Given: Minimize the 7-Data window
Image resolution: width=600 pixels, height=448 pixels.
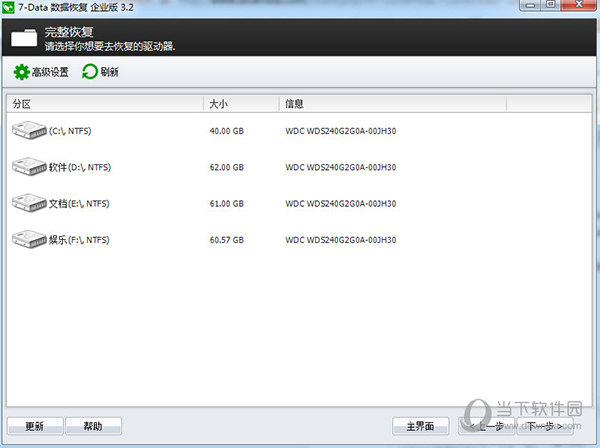Looking at the screenshot, I should pyautogui.click(x=530, y=5).
